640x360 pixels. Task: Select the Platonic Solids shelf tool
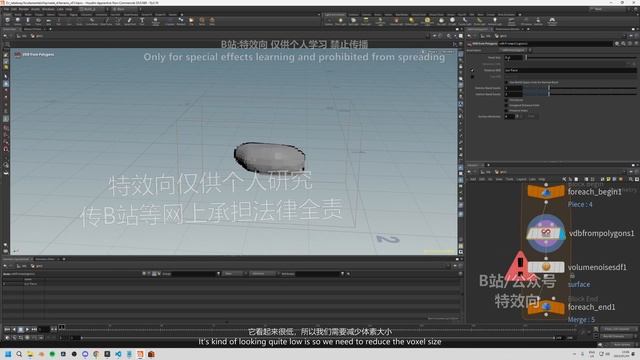[156, 21]
